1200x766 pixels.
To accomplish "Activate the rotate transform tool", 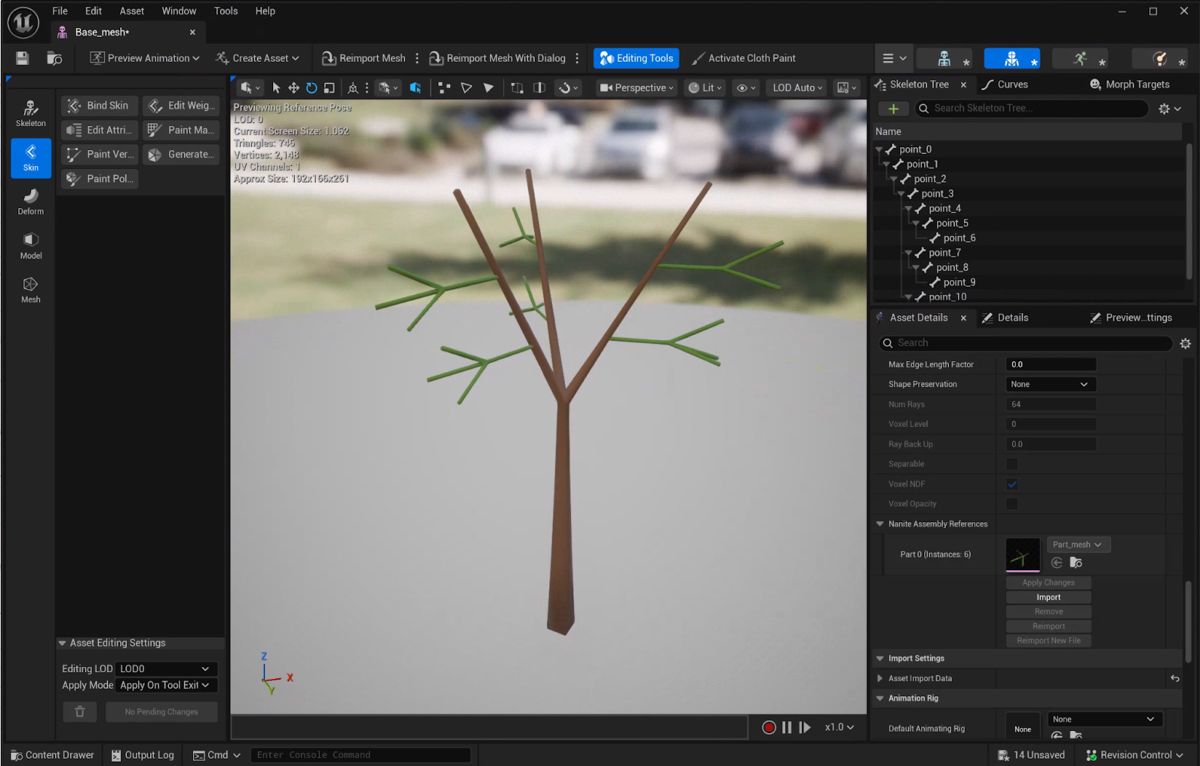I will [x=311, y=88].
